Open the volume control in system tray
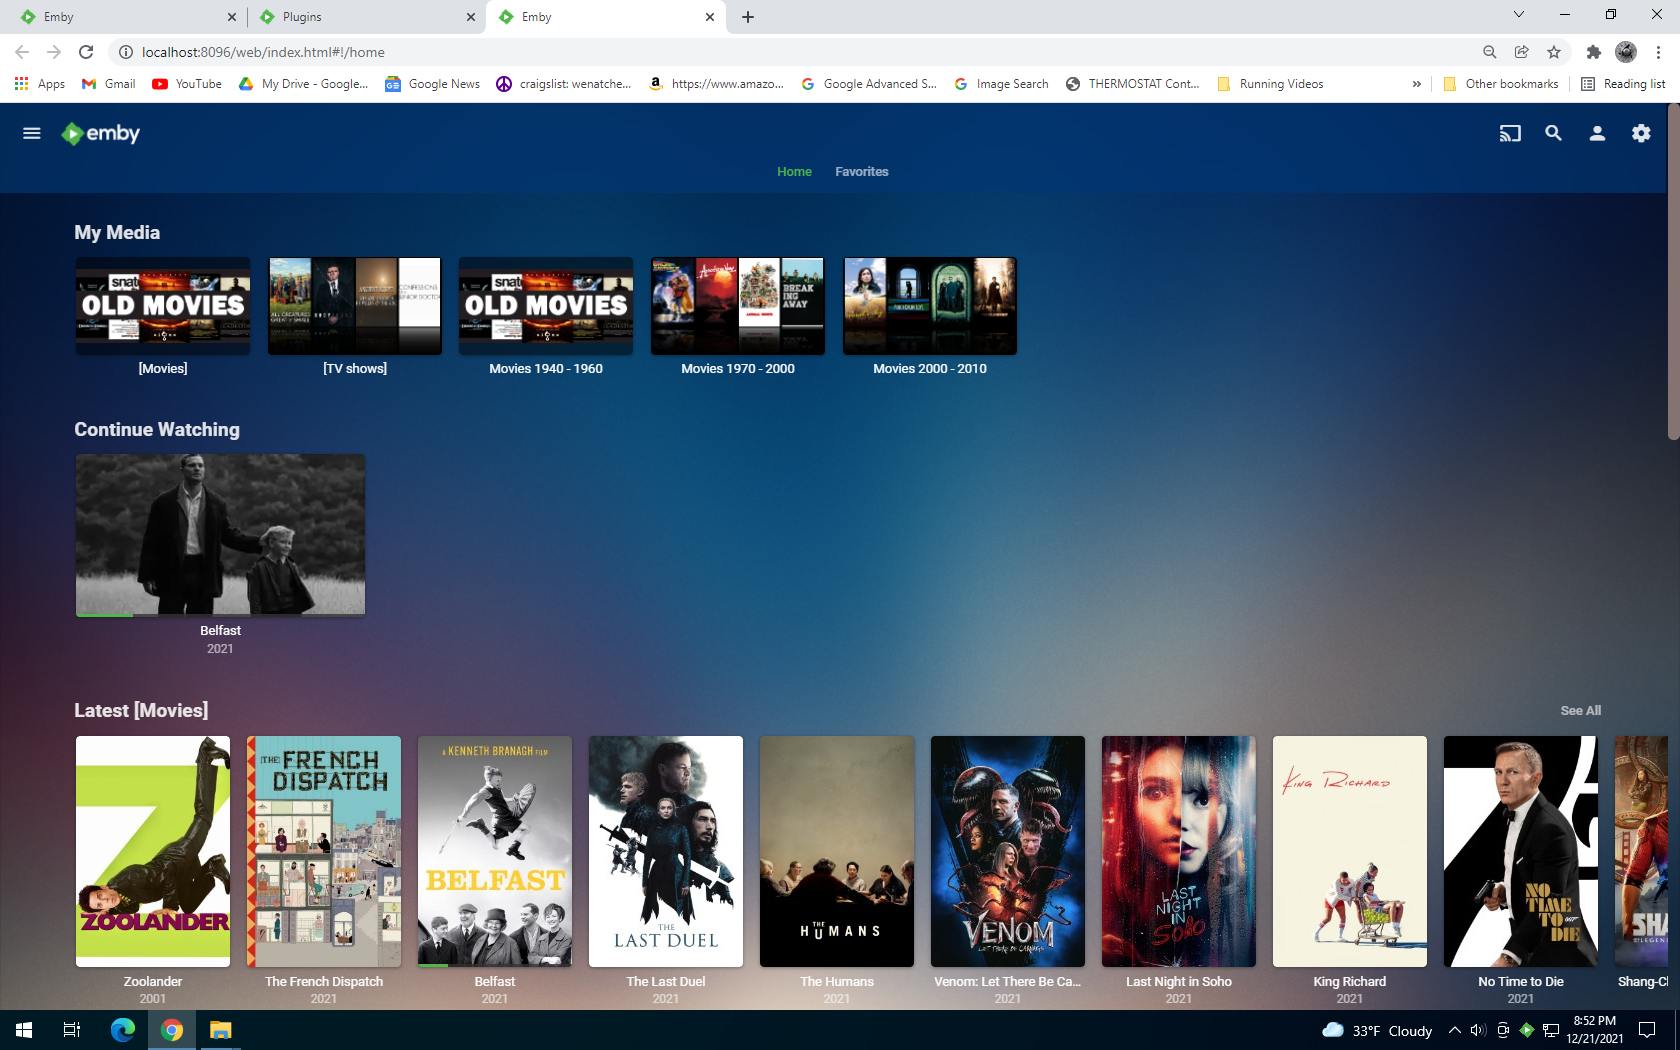Viewport: 1680px width, 1050px height. click(x=1478, y=1030)
